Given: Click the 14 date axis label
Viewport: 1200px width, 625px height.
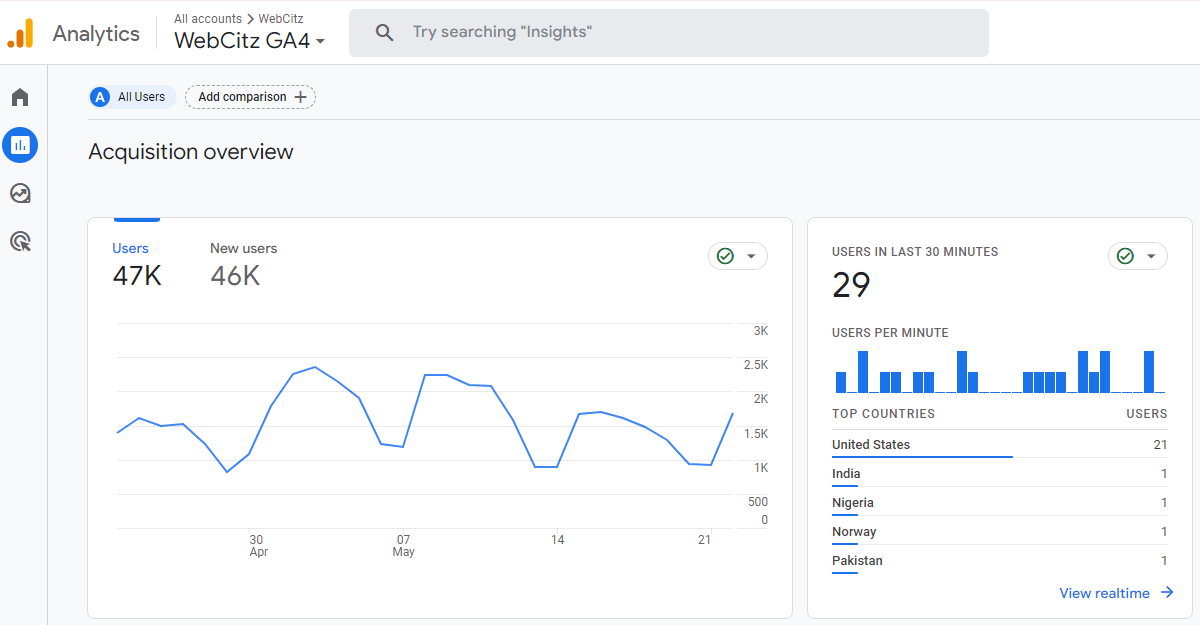Looking at the screenshot, I should pyautogui.click(x=557, y=540).
